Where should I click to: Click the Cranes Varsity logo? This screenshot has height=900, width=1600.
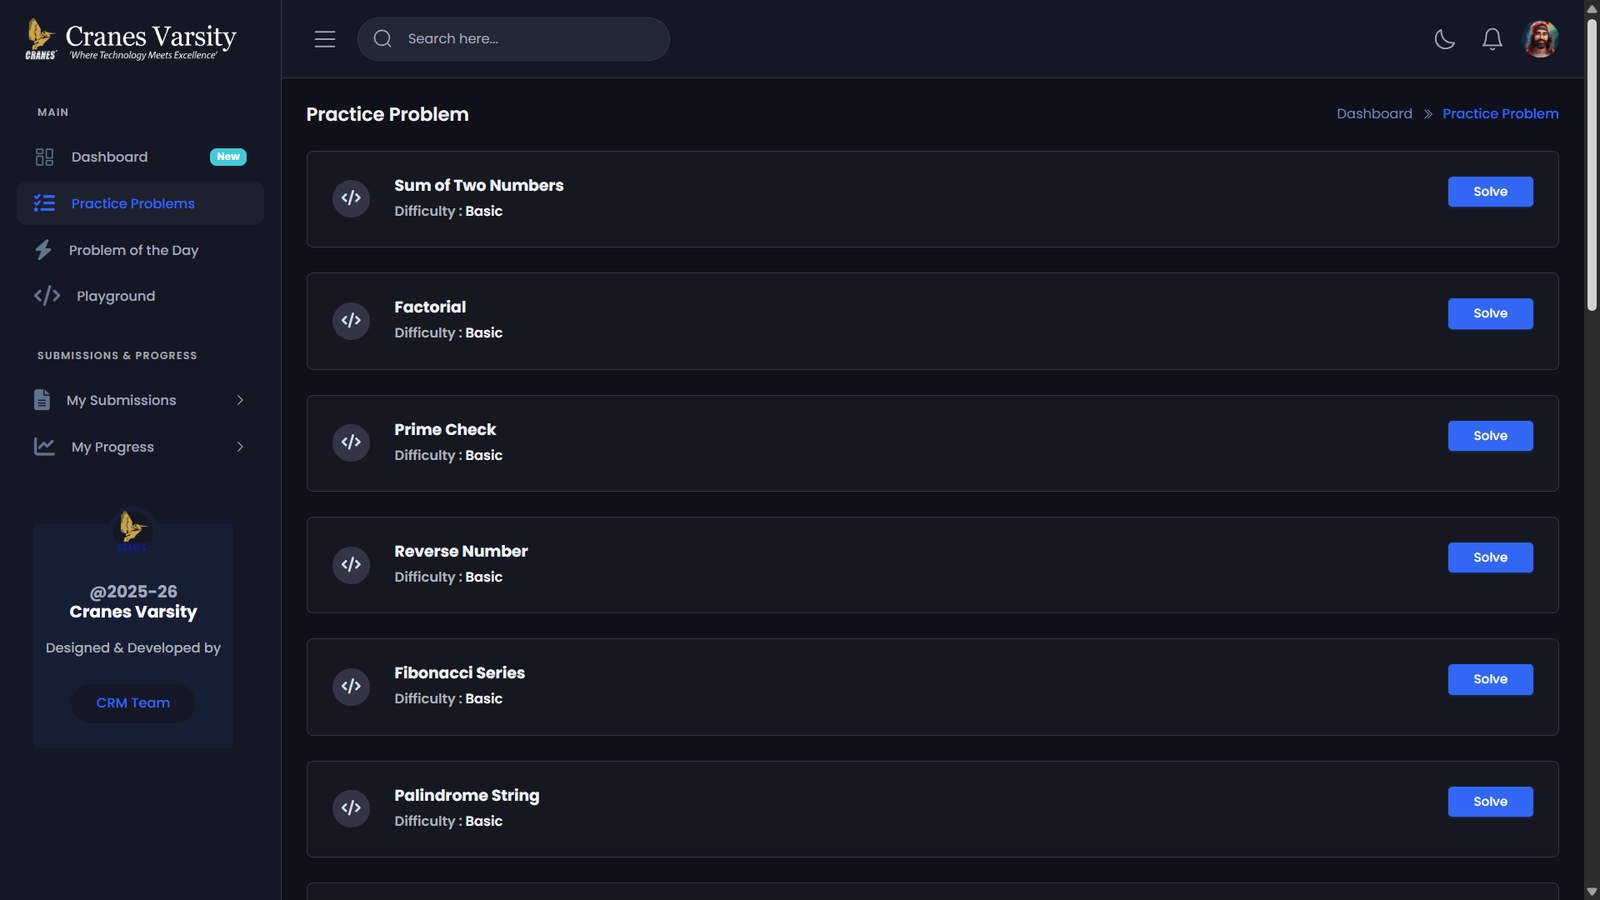131,40
